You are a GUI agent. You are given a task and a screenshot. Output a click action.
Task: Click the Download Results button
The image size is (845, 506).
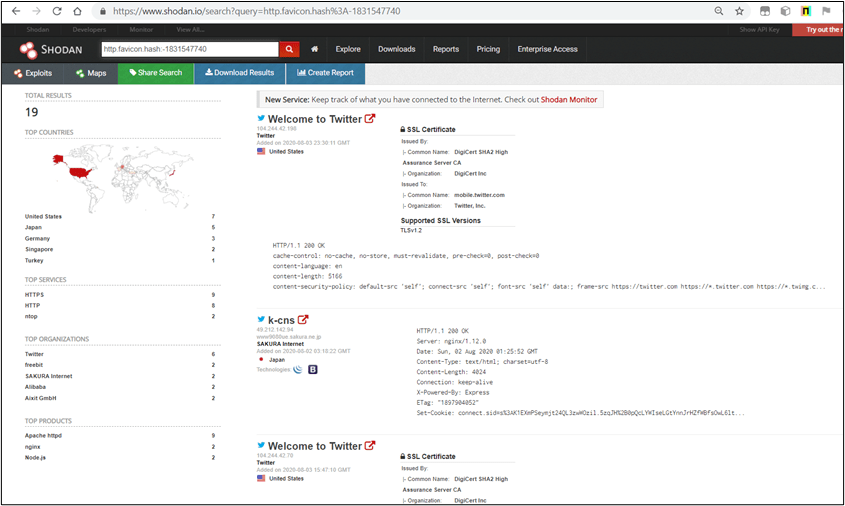(239, 73)
